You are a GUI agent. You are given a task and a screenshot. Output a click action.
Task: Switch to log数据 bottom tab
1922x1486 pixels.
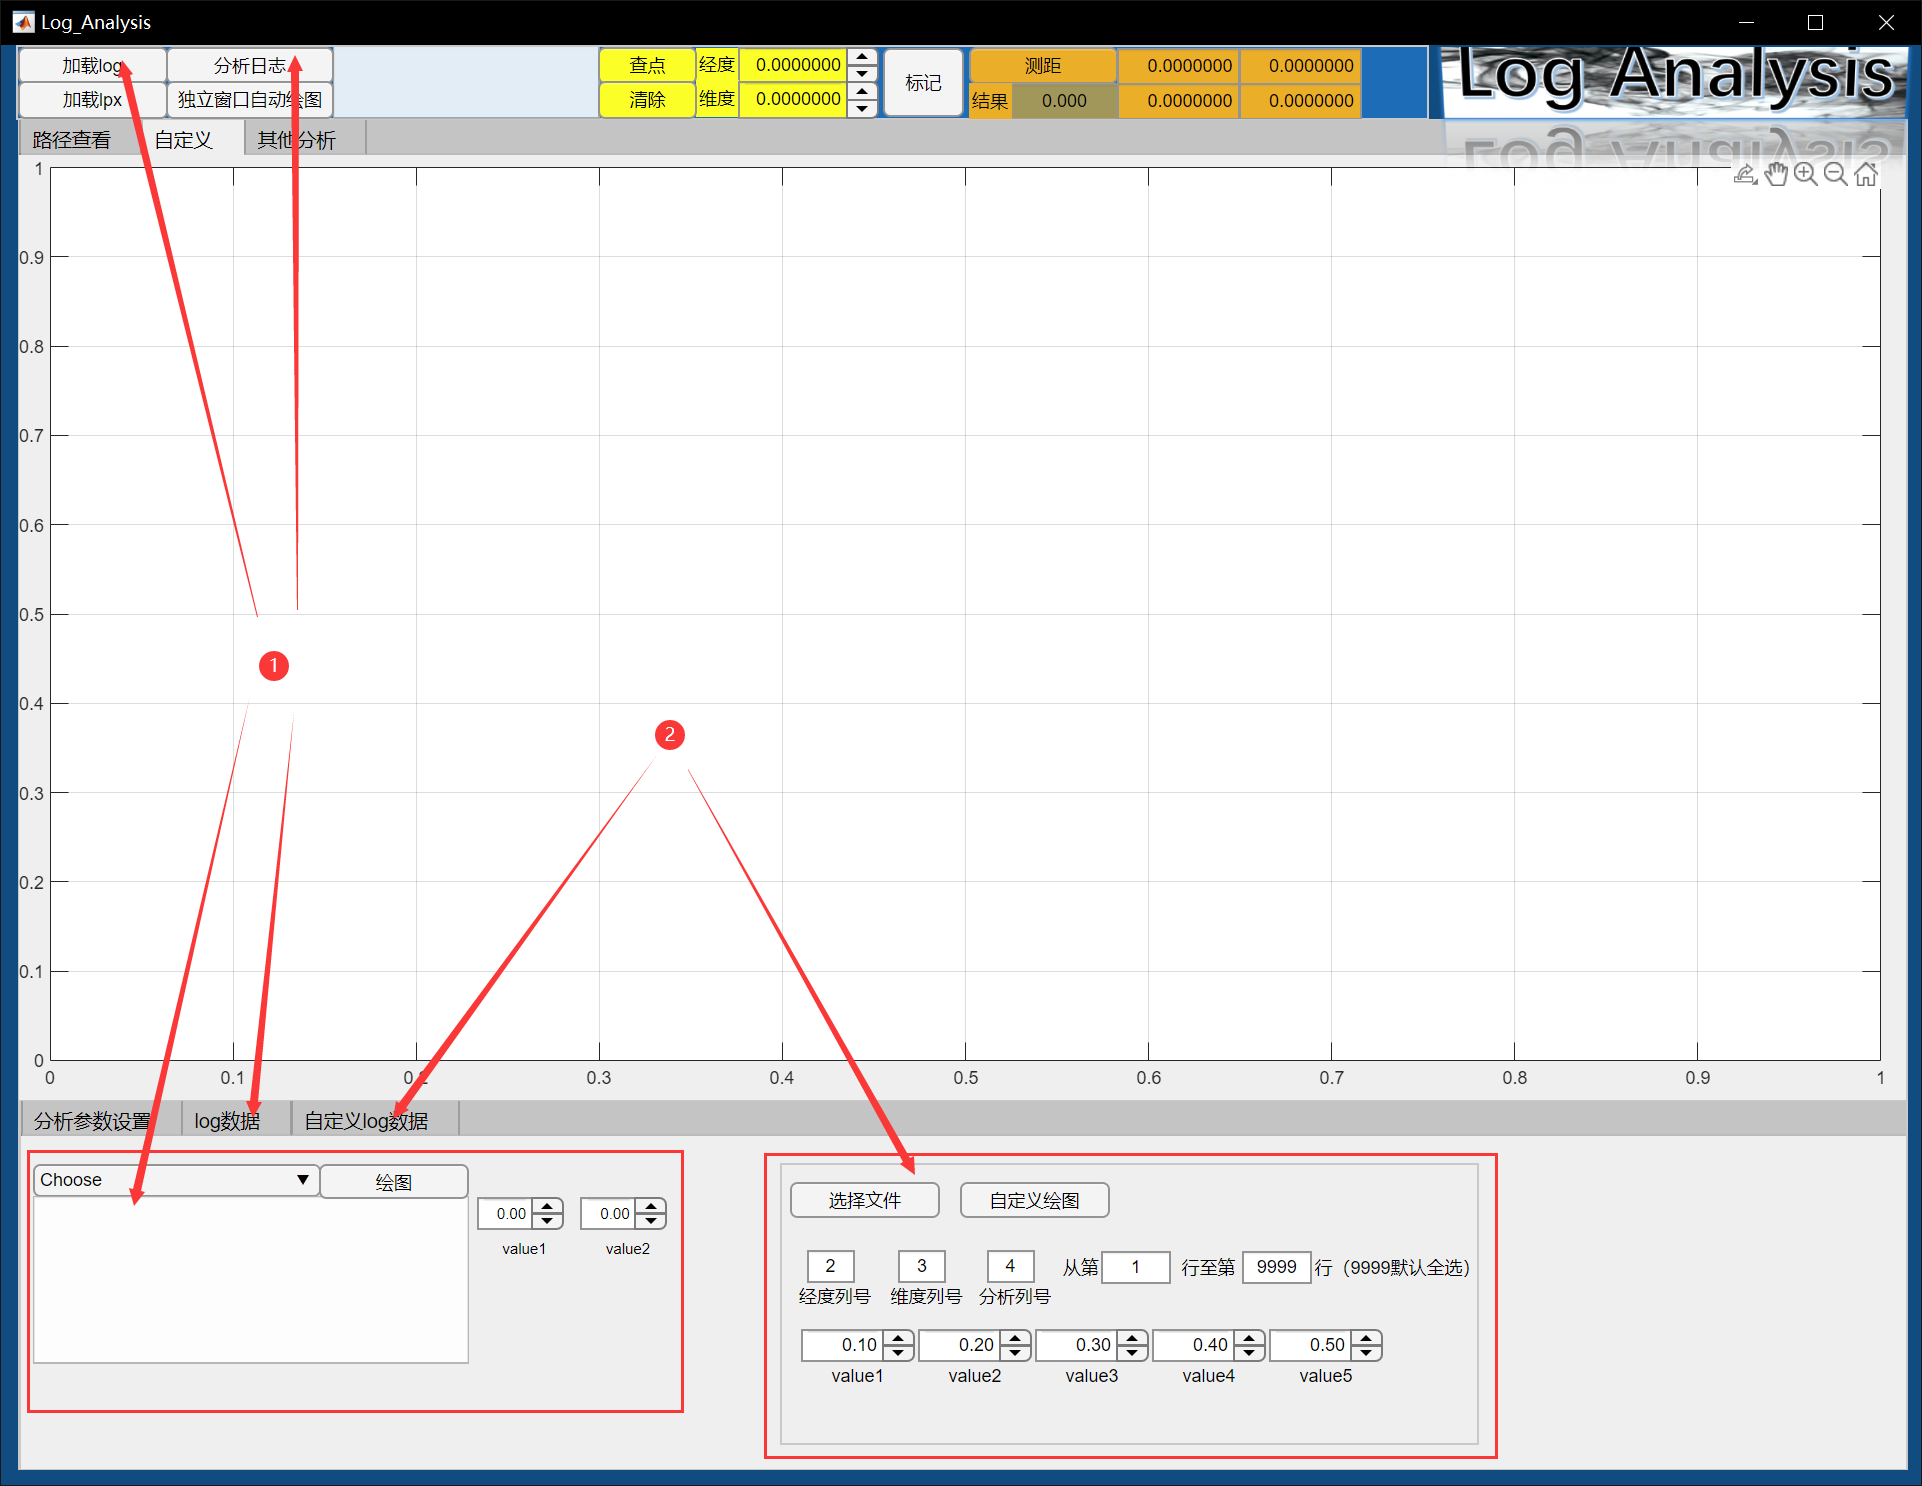pyautogui.click(x=227, y=1121)
